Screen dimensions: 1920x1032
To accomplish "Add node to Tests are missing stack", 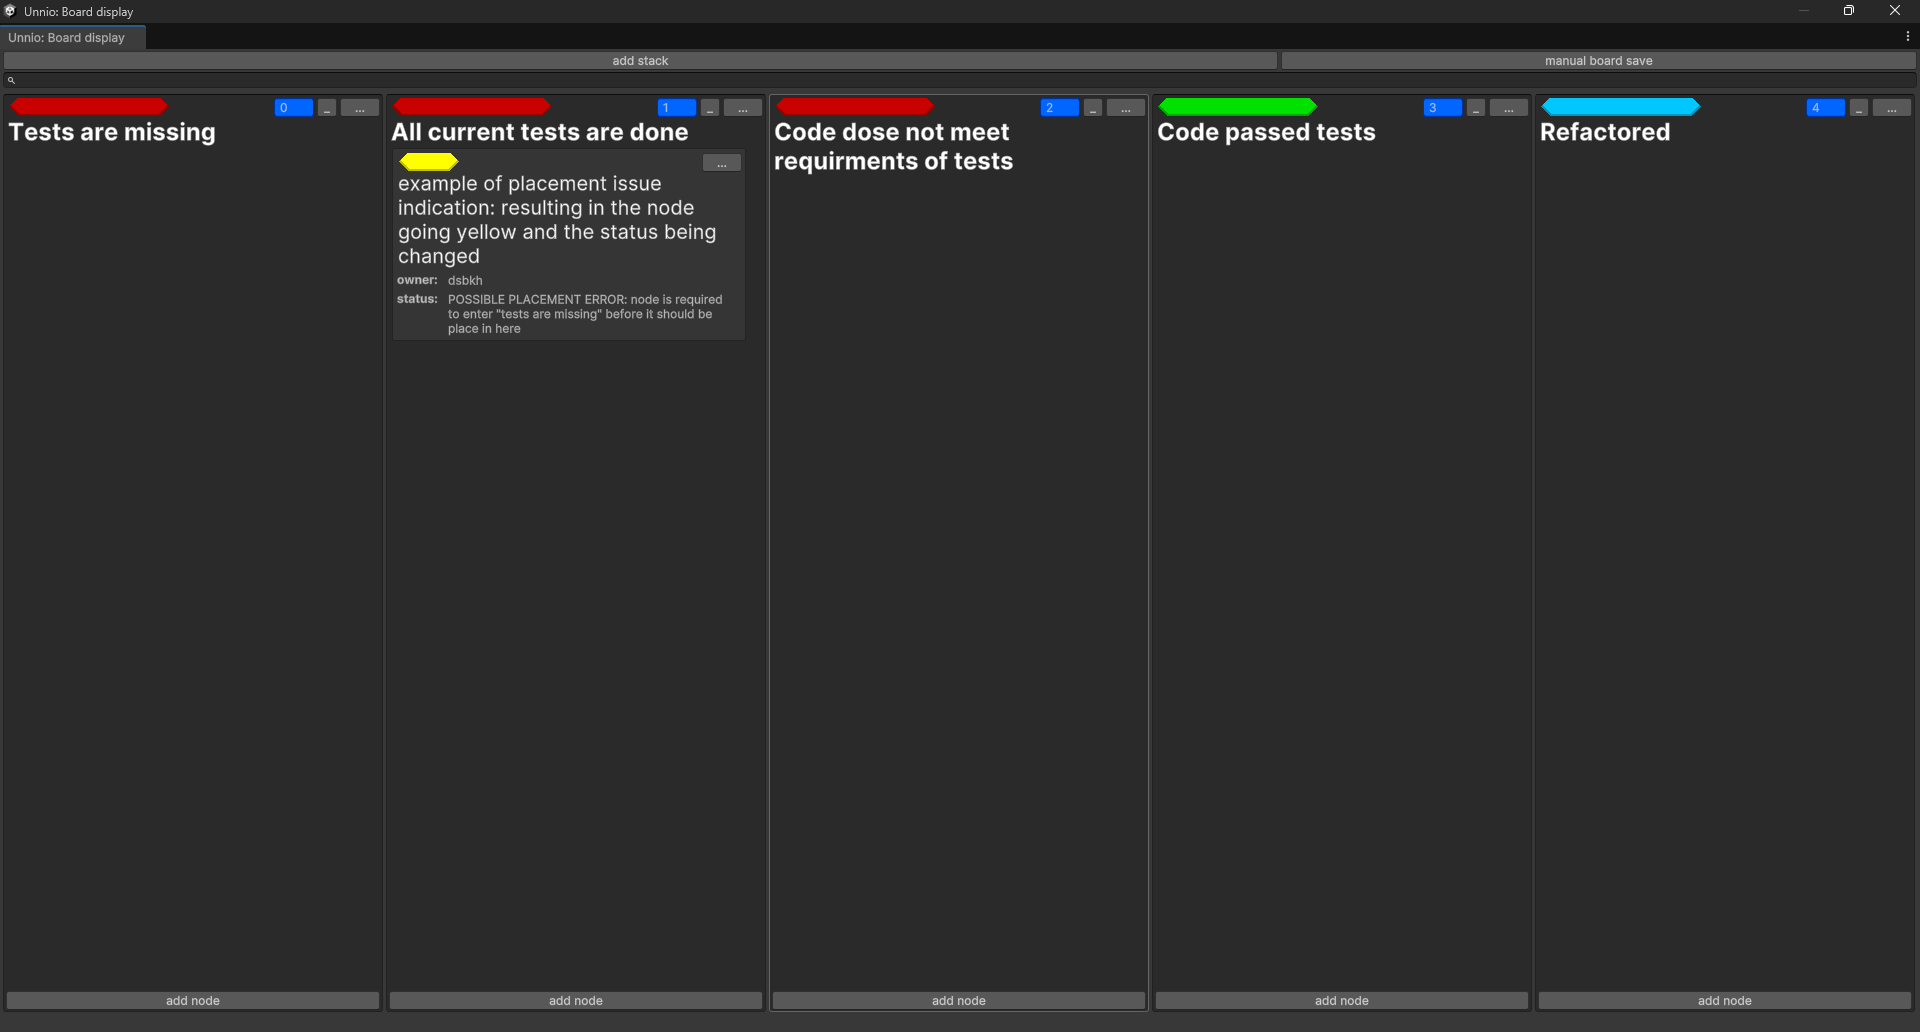I will point(193,1001).
